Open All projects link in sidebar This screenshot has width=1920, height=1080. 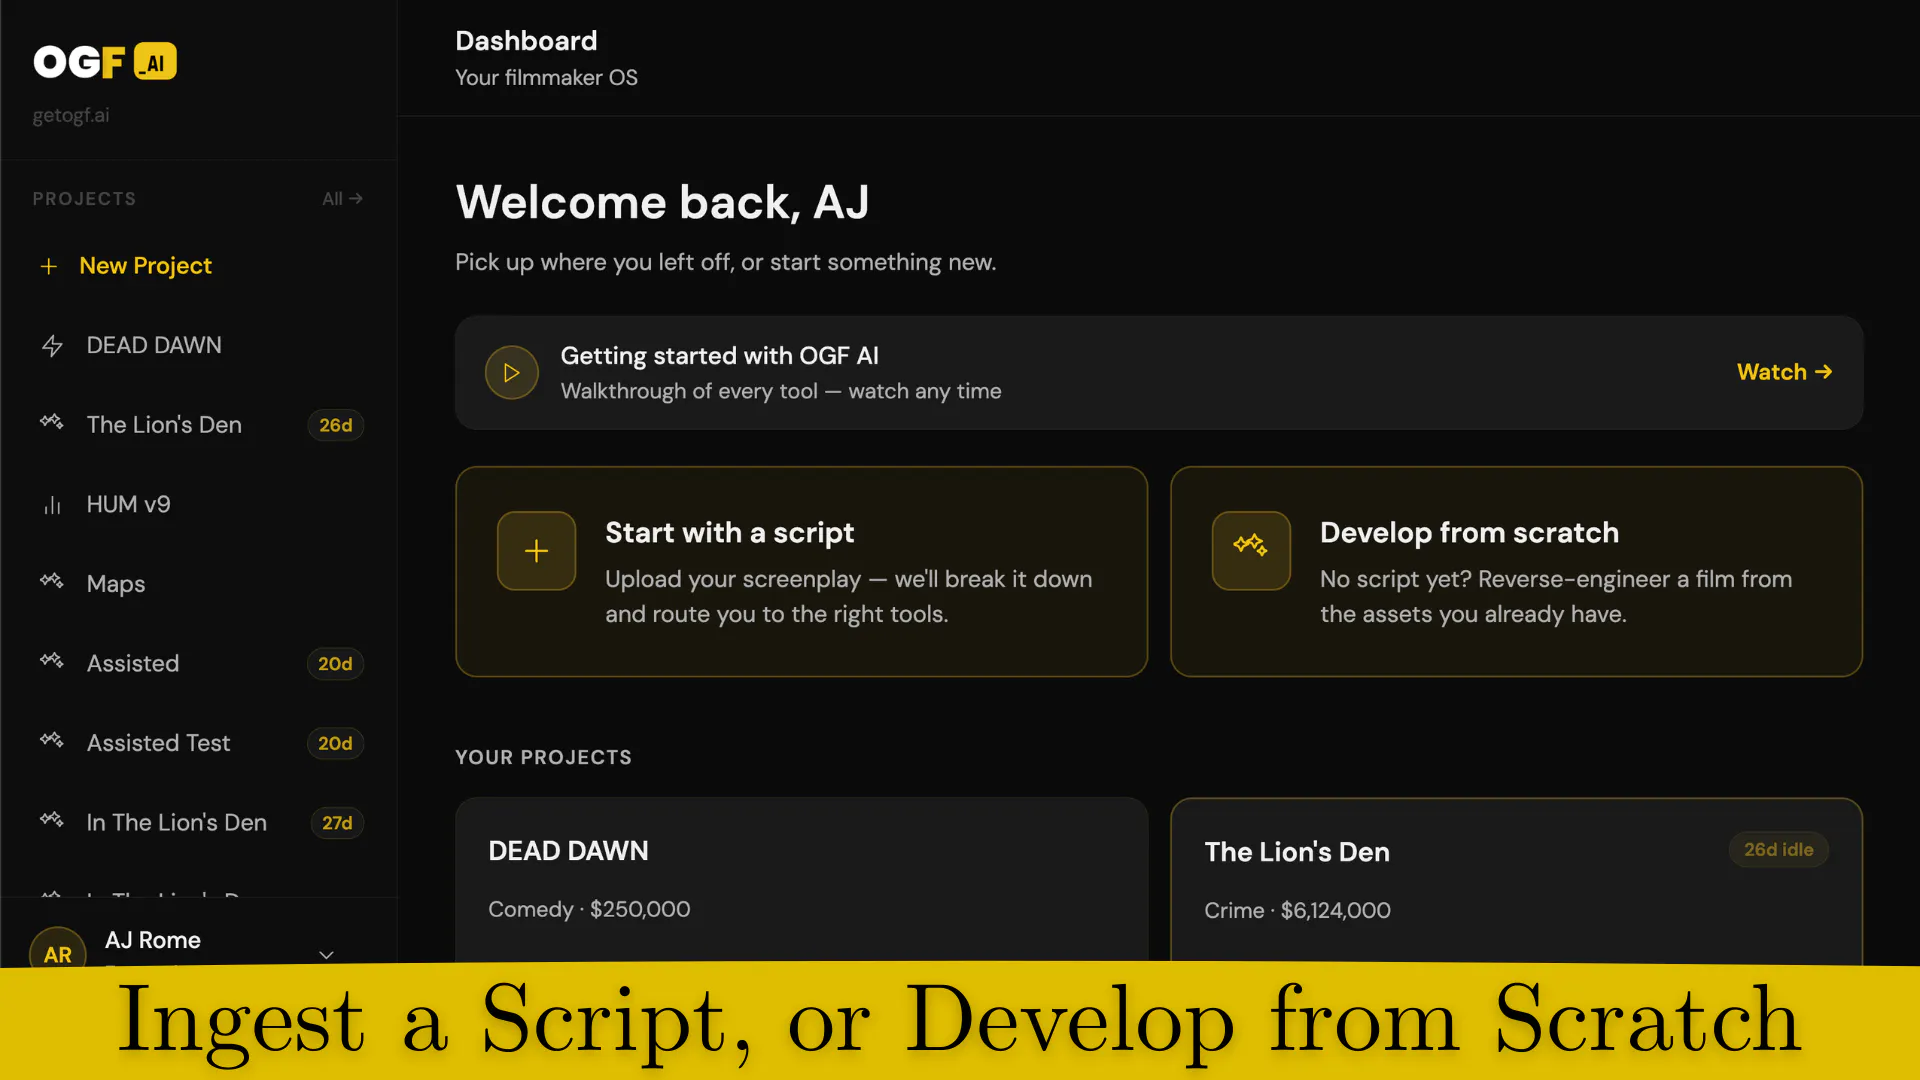[x=342, y=199]
